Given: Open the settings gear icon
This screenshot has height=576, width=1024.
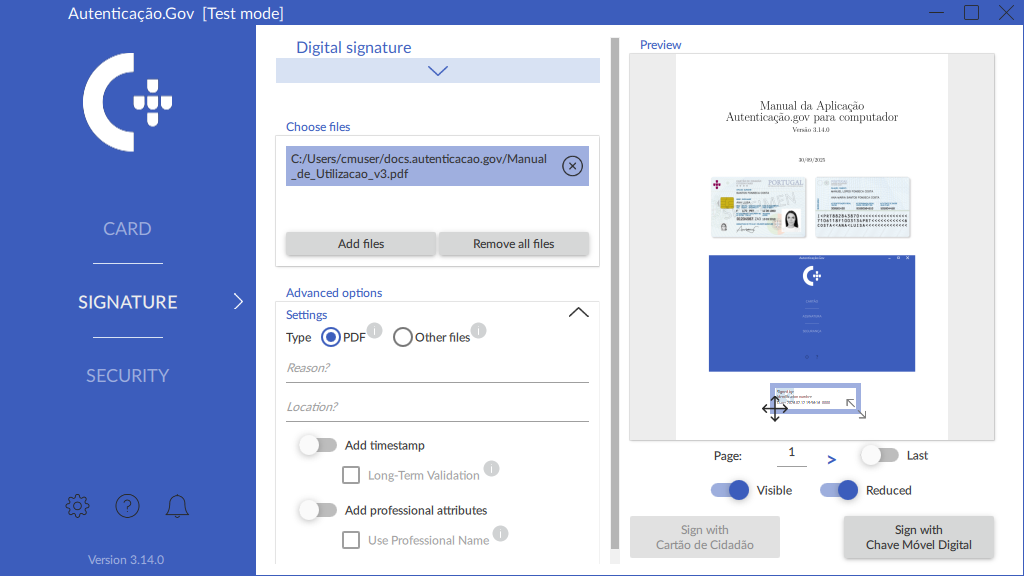Looking at the screenshot, I should pos(77,506).
